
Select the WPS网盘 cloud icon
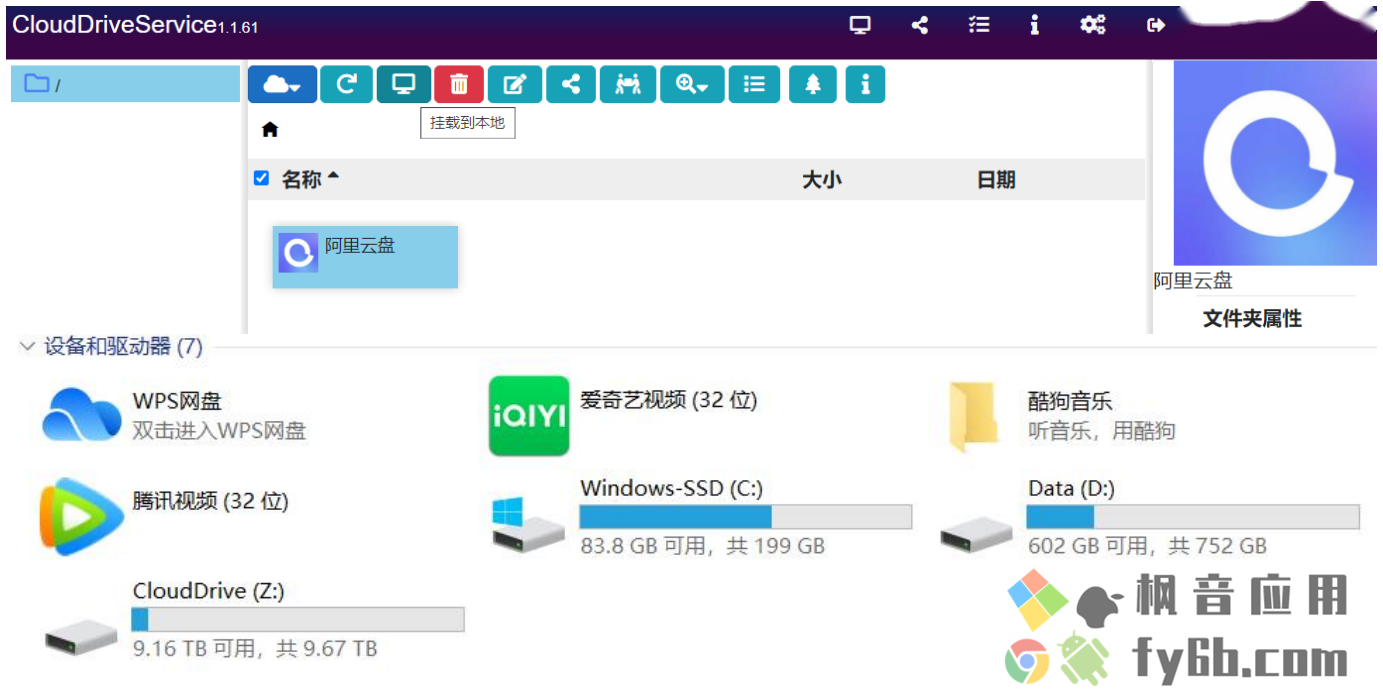coord(82,415)
